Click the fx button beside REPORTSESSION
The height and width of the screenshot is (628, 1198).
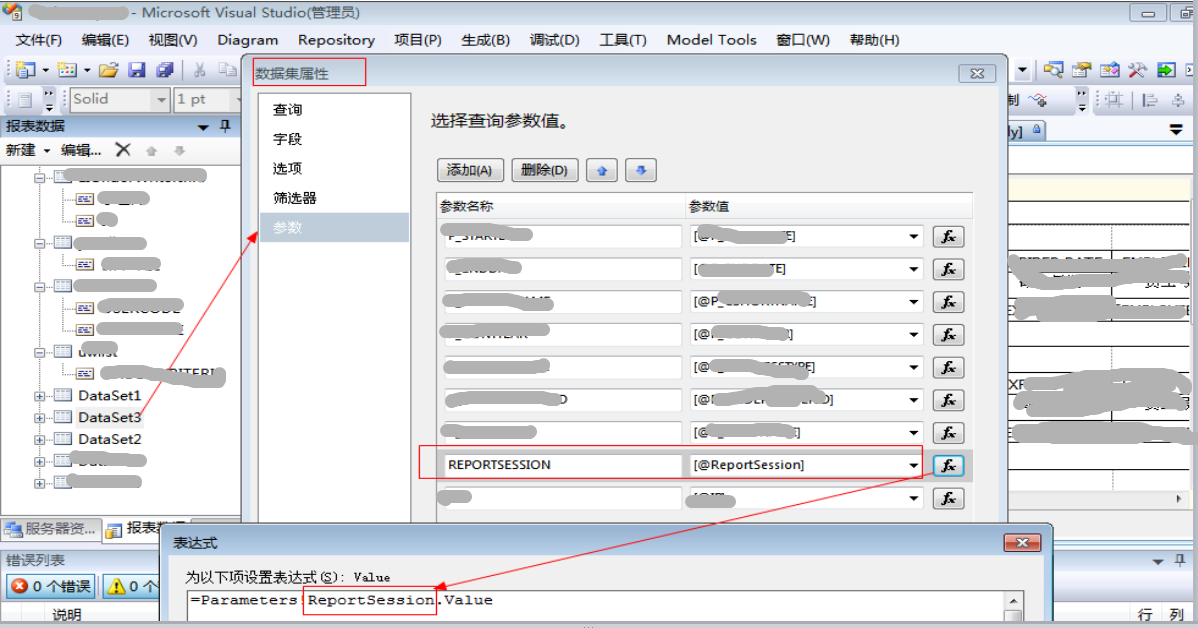click(x=948, y=465)
